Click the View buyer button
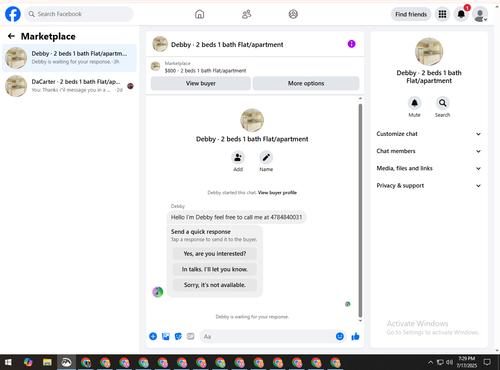Screen dimensions: 500x370 pyautogui.click(x=201, y=83)
